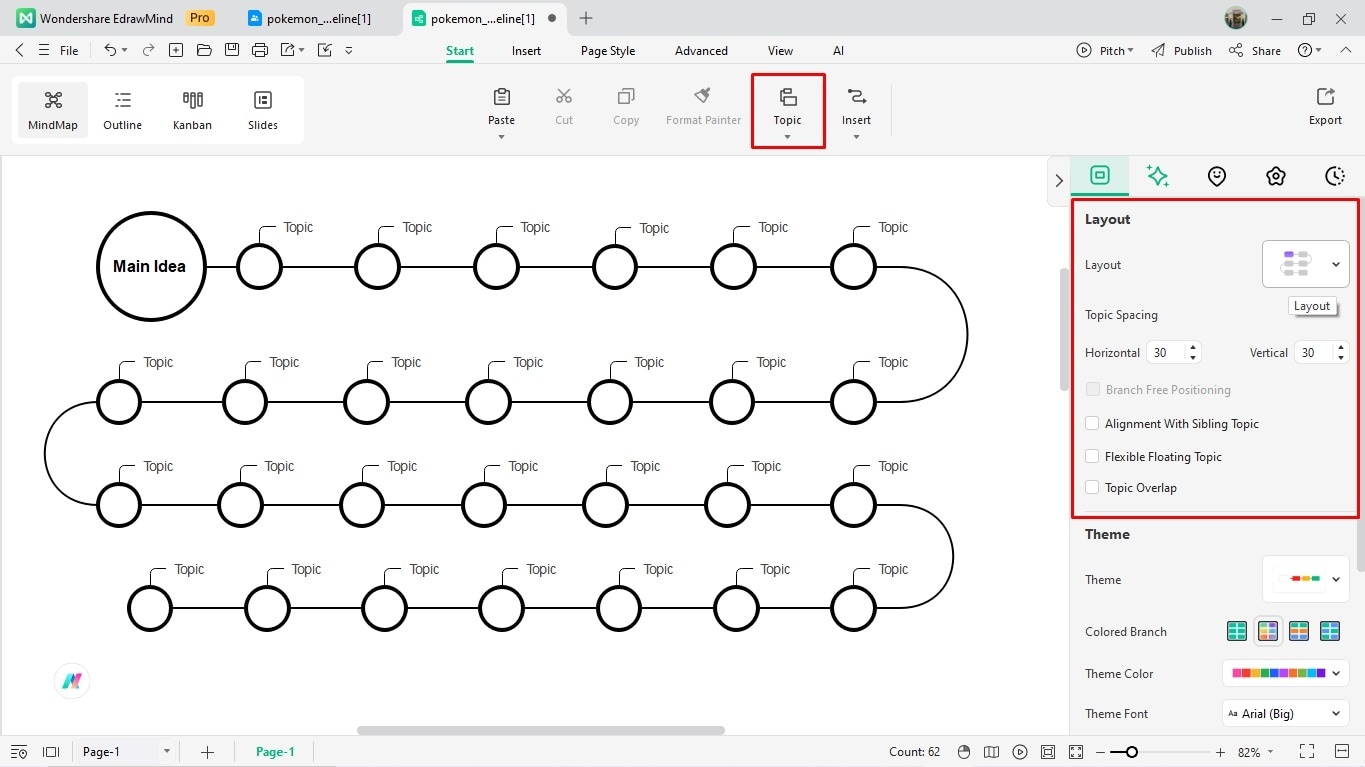
Task: Save the document with the floppy disk icon
Action: (x=232, y=50)
